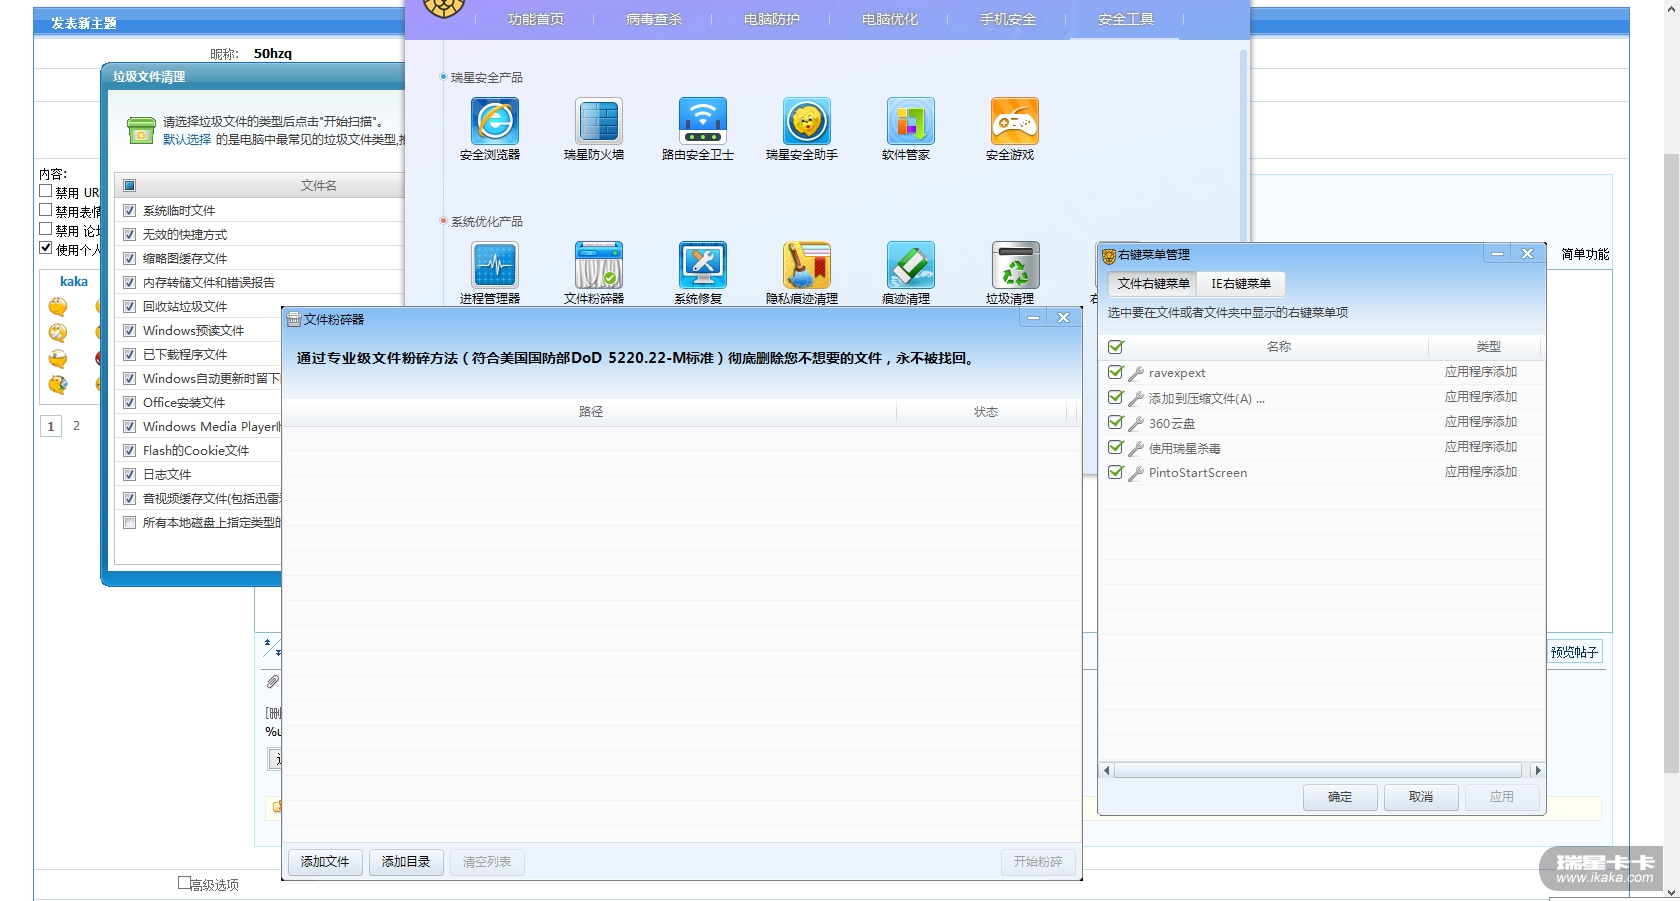This screenshot has height=901, width=1680.
Task: Click the 文件粉碎器 window title icon
Action: pyautogui.click(x=294, y=319)
